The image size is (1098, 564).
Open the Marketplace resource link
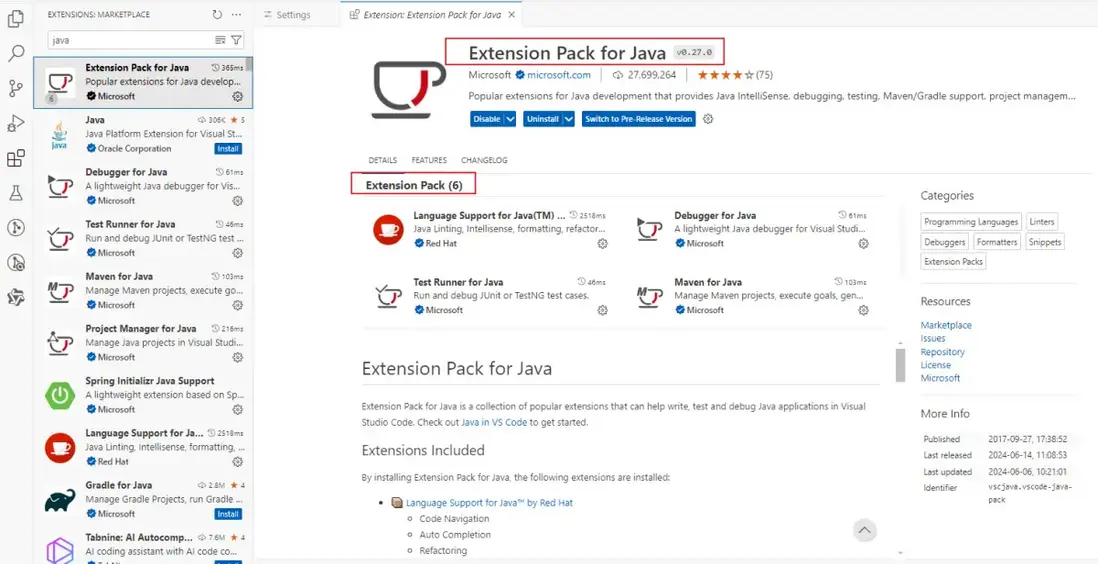(x=946, y=325)
